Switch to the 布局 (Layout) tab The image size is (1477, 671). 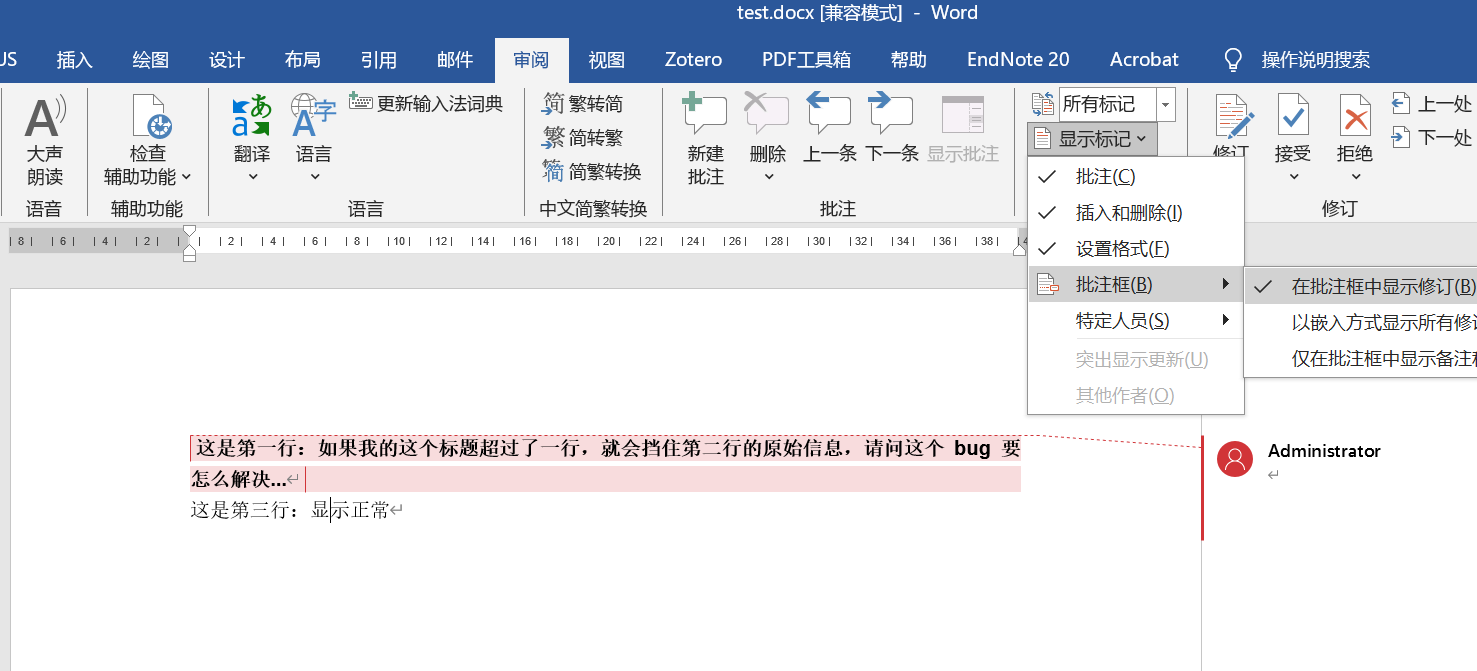click(x=303, y=60)
